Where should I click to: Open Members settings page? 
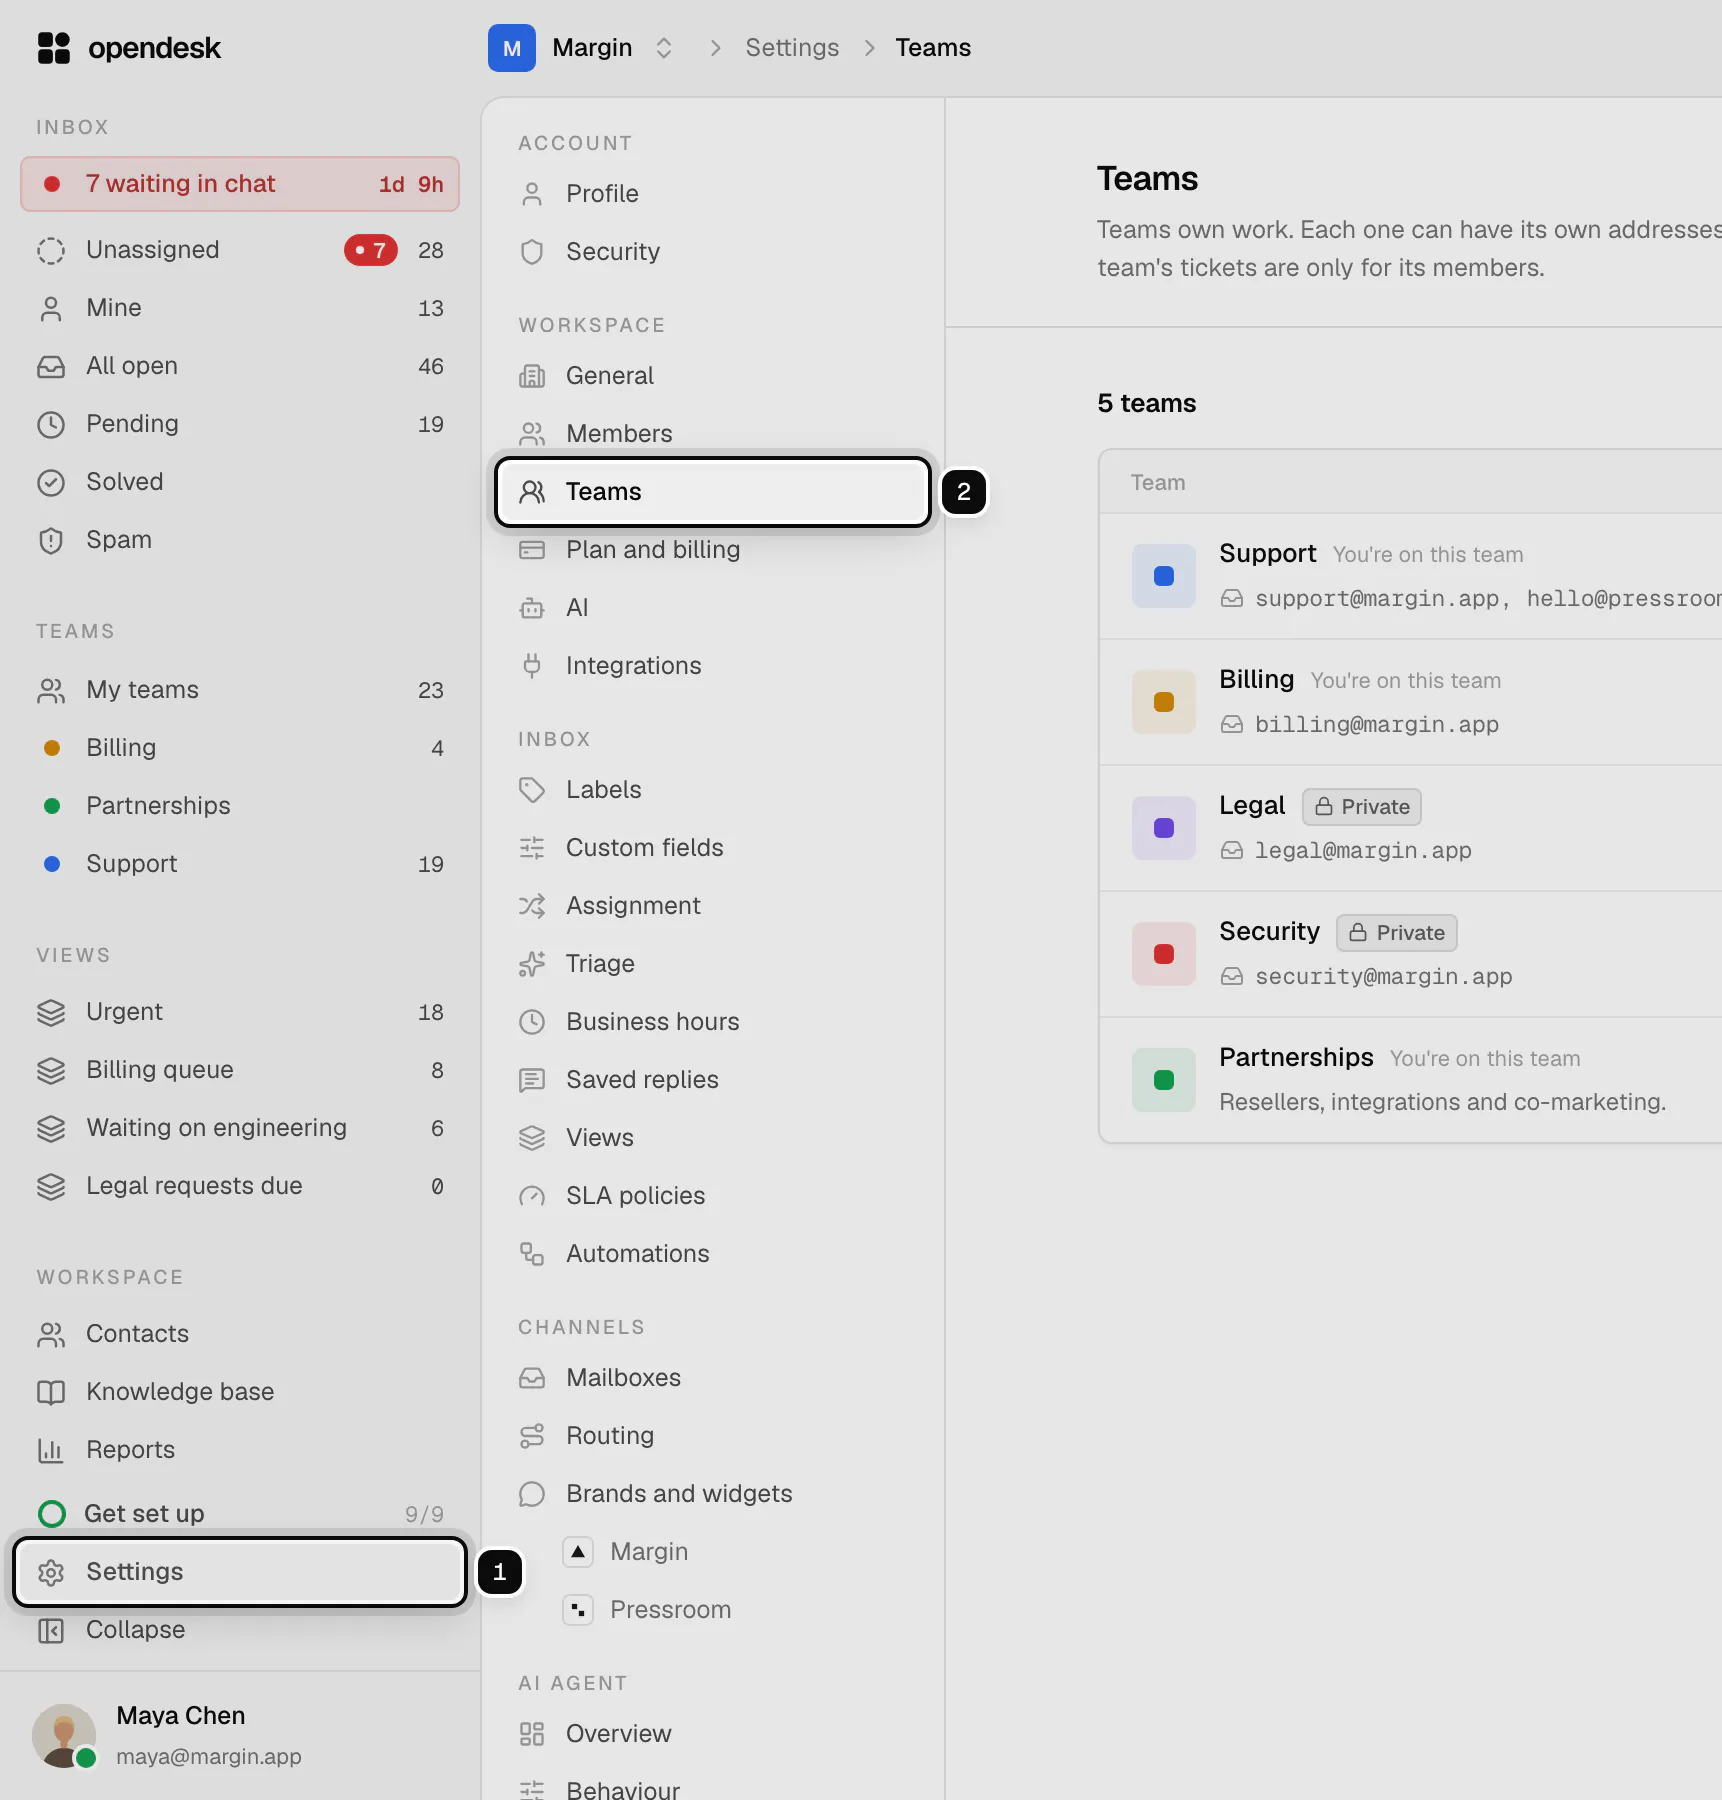(712, 434)
